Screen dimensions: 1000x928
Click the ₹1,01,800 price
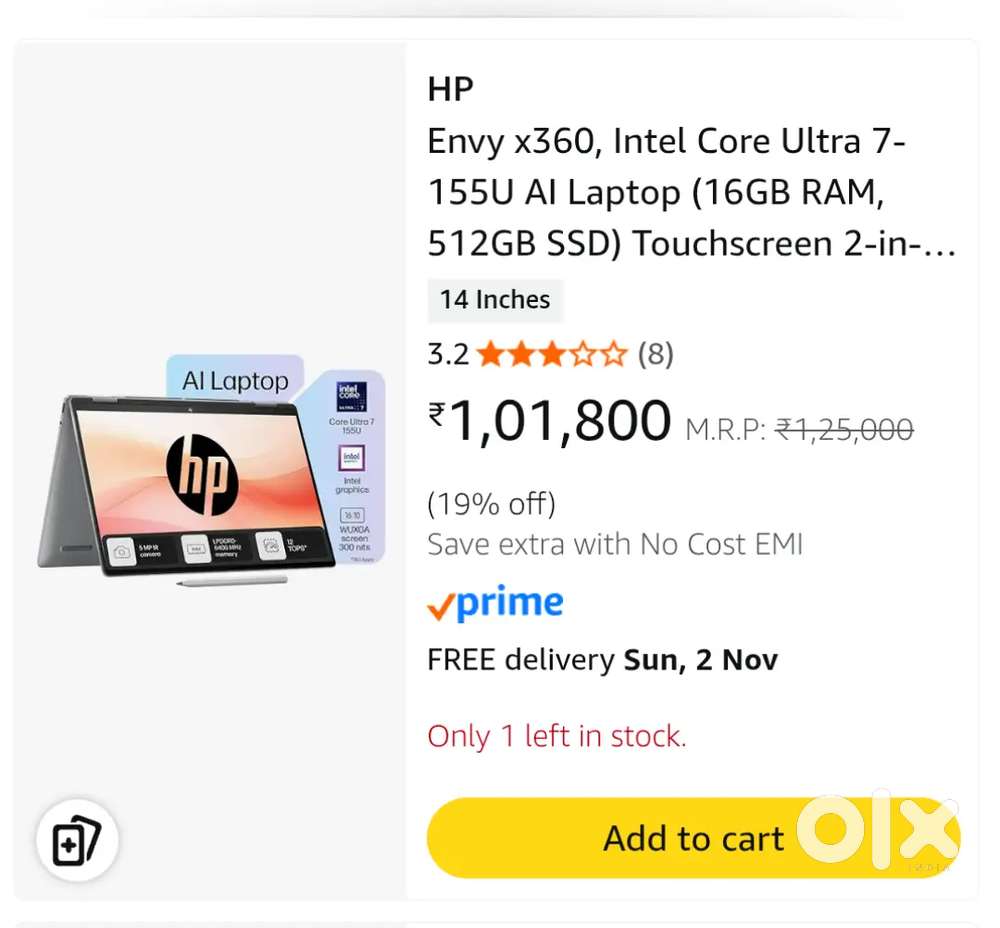click(550, 420)
